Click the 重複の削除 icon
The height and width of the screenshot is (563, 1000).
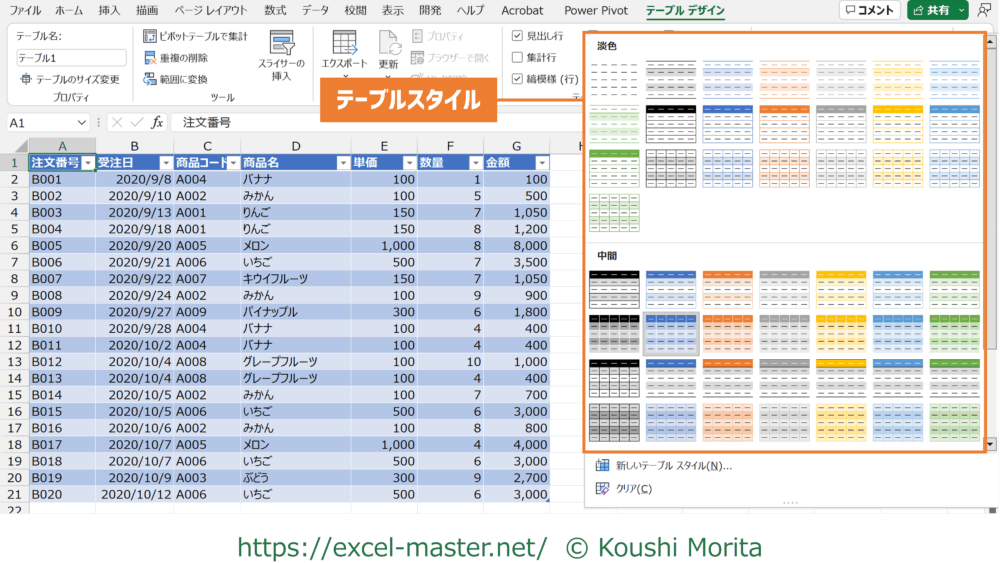(150, 58)
